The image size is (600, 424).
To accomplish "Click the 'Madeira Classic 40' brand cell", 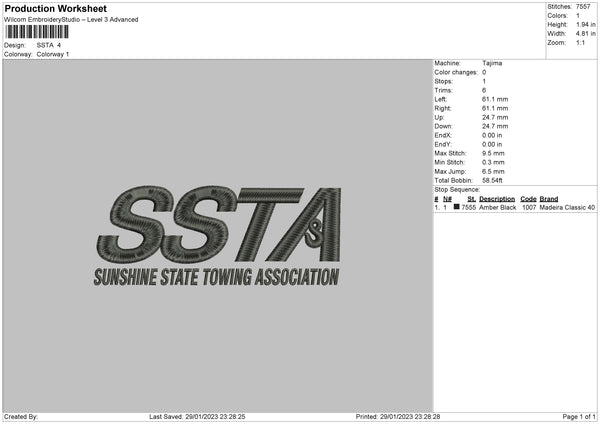I will [x=567, y=207].
